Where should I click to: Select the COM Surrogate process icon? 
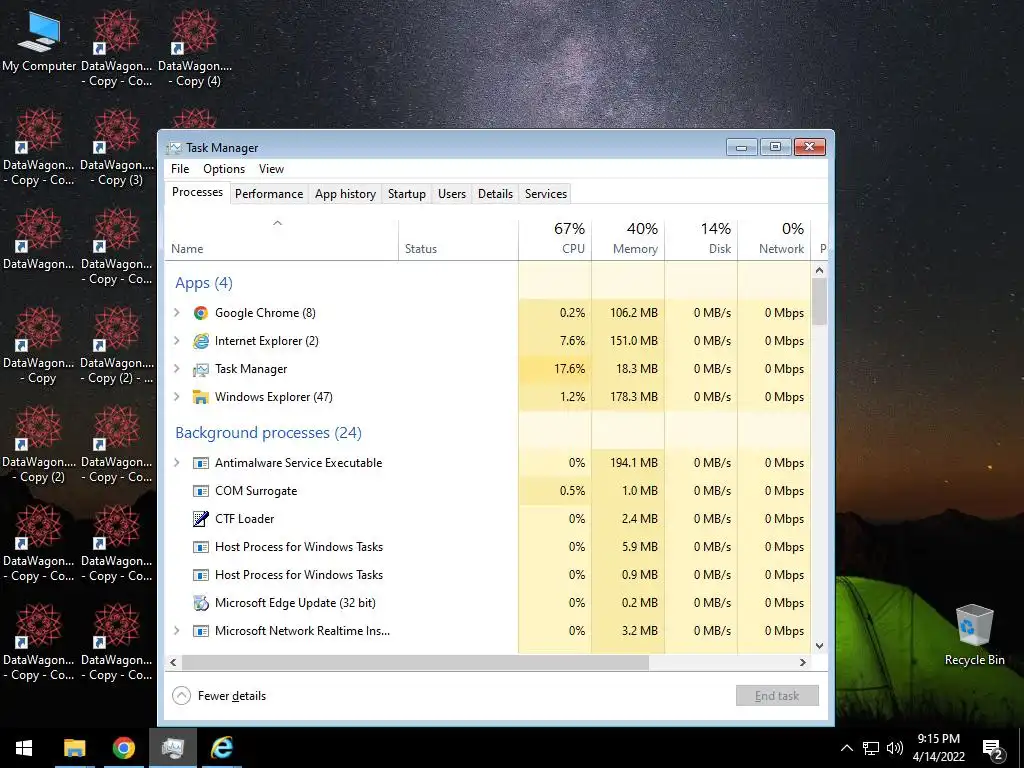[x=200, y=491]
